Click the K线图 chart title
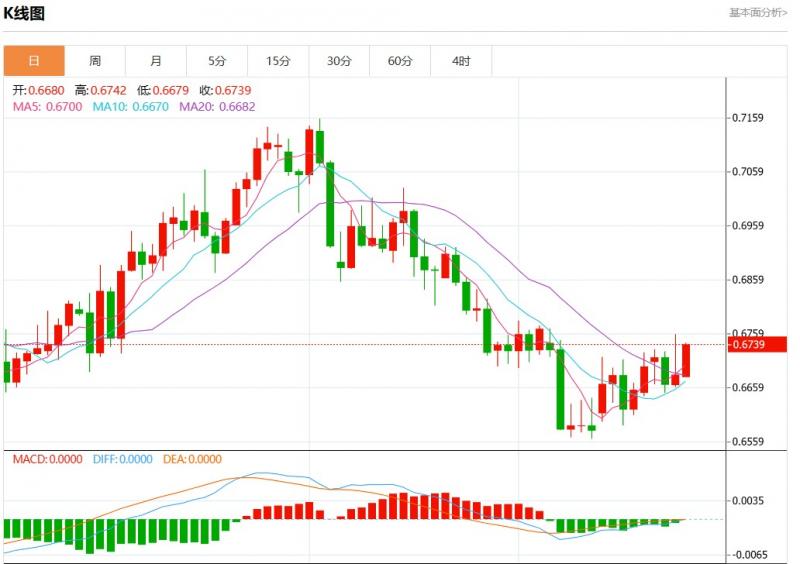This screenshot has width=800, height=564. point(24,13)
